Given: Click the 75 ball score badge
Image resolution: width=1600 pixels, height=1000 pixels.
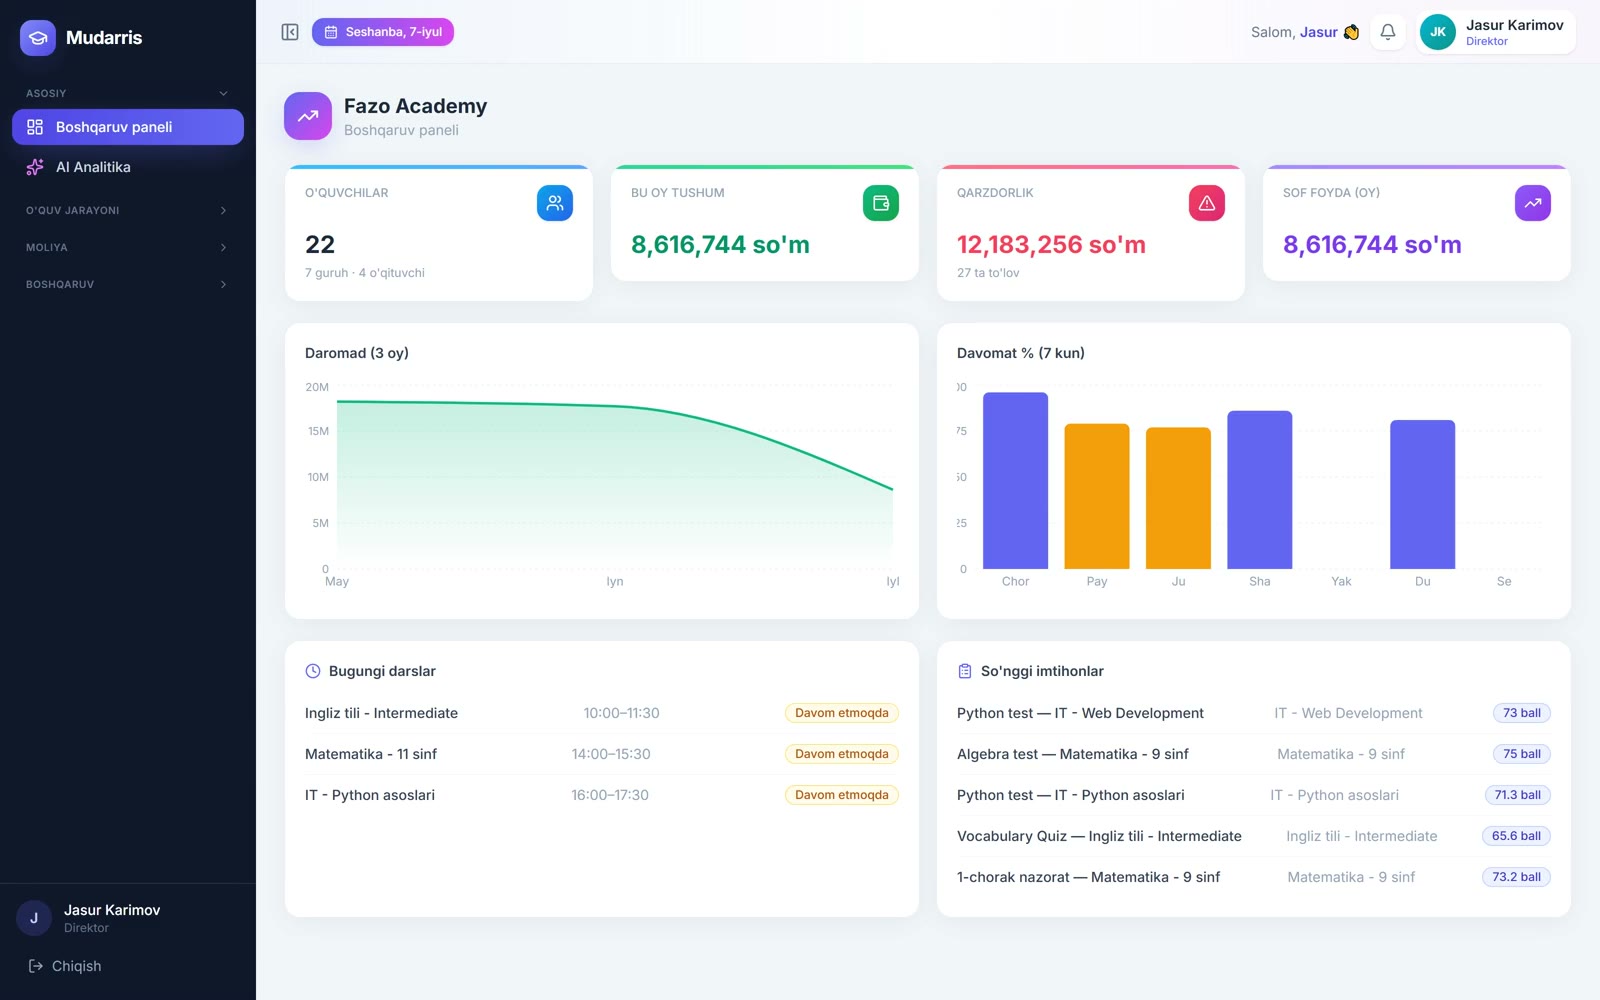Looking at the screenshot, I should coord(1522,754).
